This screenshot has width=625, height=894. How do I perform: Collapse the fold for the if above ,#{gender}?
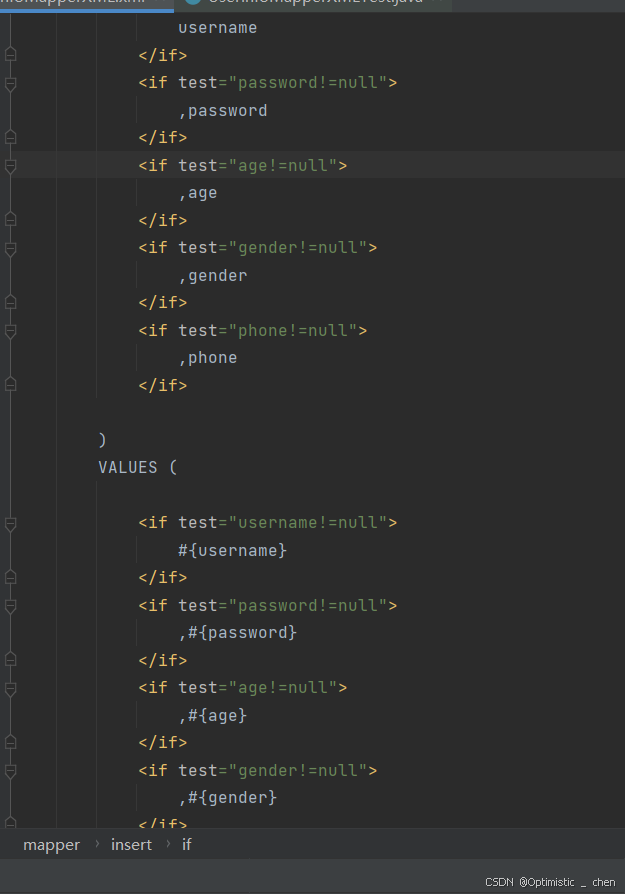coord(10,771)
